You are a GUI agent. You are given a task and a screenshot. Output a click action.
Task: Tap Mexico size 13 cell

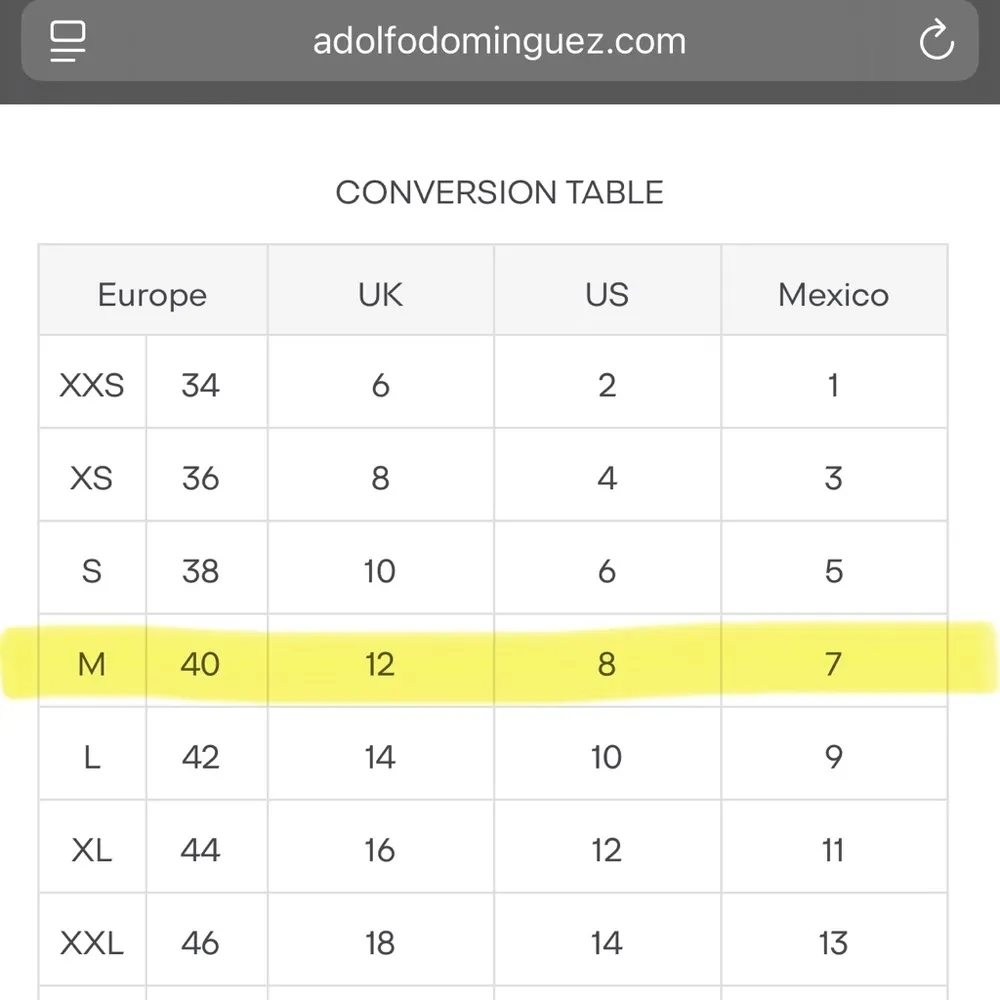pyautogui.click(x=833, y=943)
